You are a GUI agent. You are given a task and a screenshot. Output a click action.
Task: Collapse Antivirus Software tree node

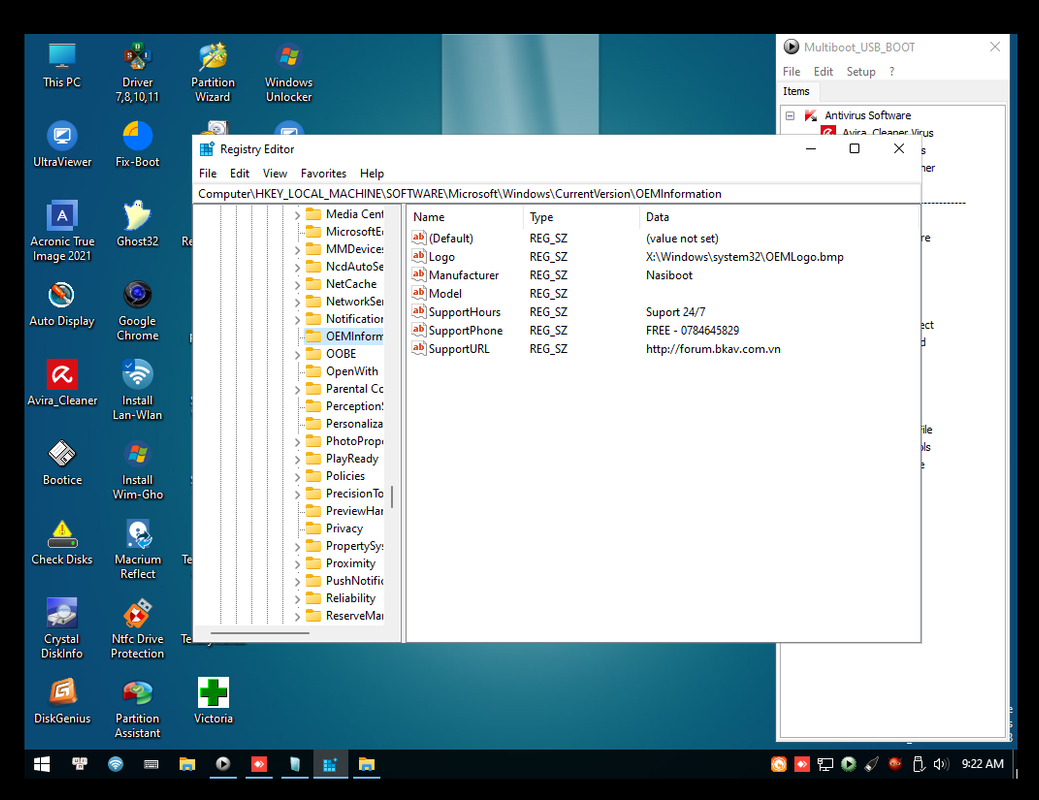pos(790,115)
